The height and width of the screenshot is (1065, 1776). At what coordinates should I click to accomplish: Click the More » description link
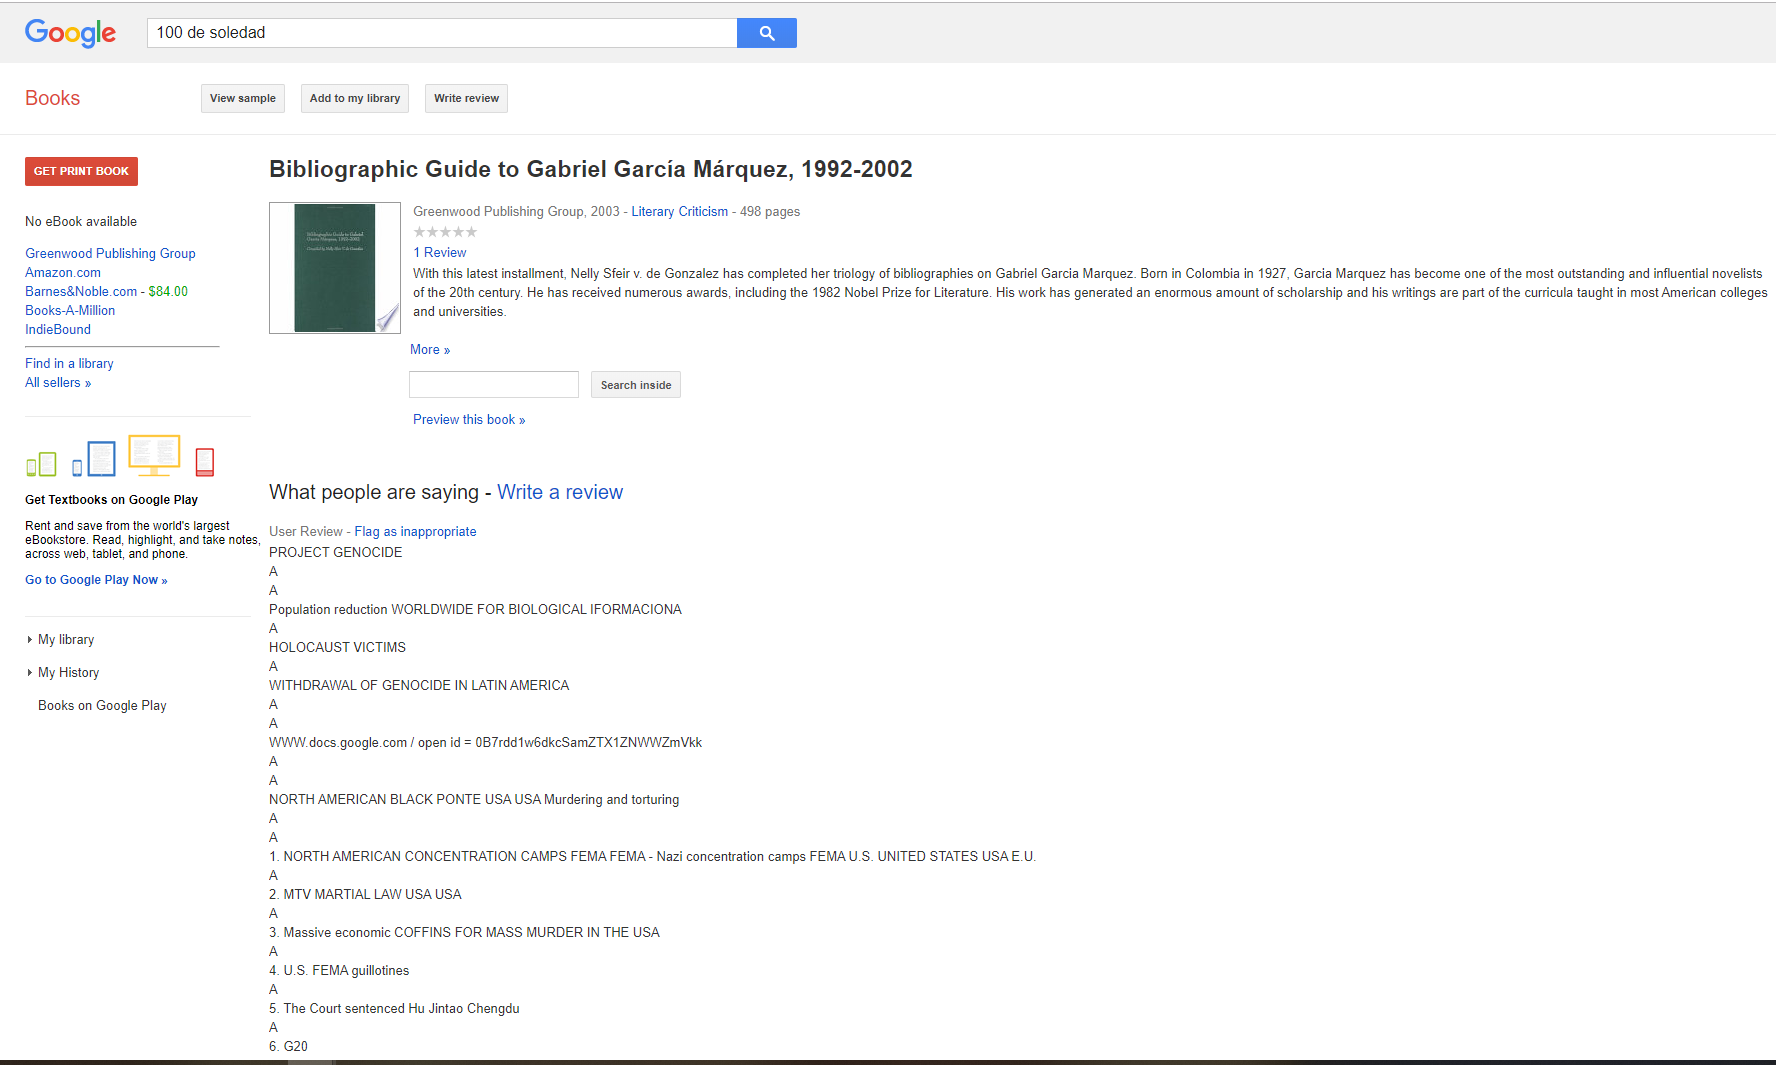coord(430,350)
